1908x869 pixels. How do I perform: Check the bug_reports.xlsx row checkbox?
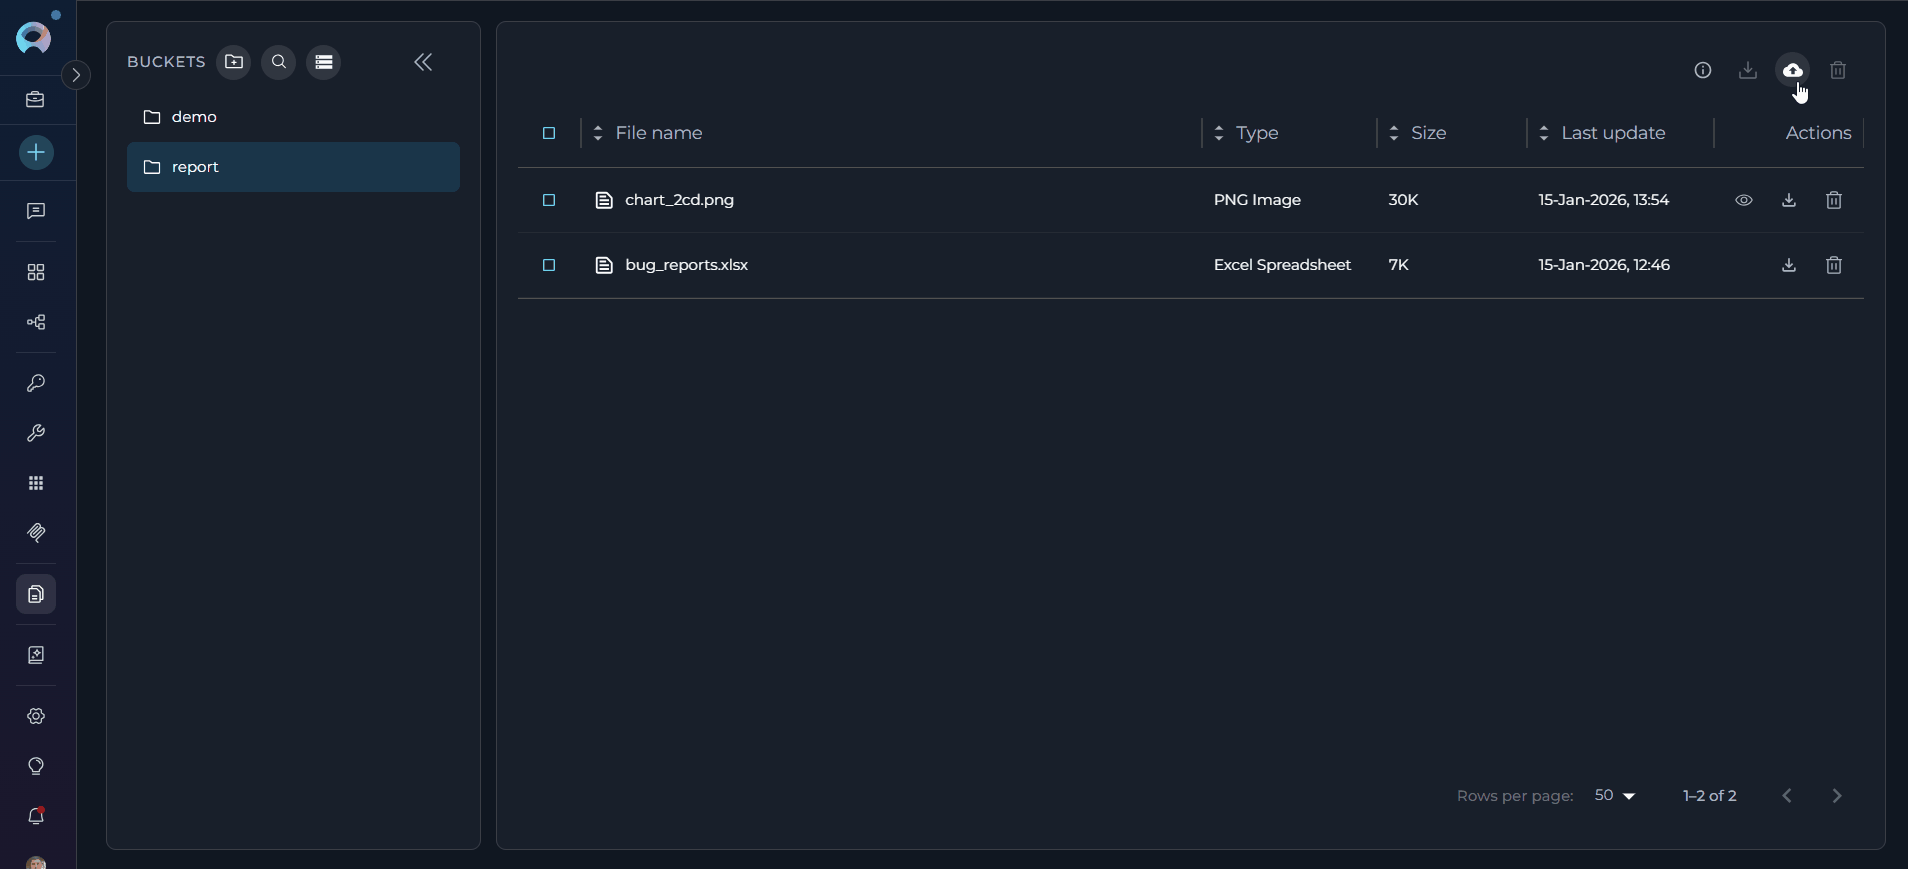549,265
